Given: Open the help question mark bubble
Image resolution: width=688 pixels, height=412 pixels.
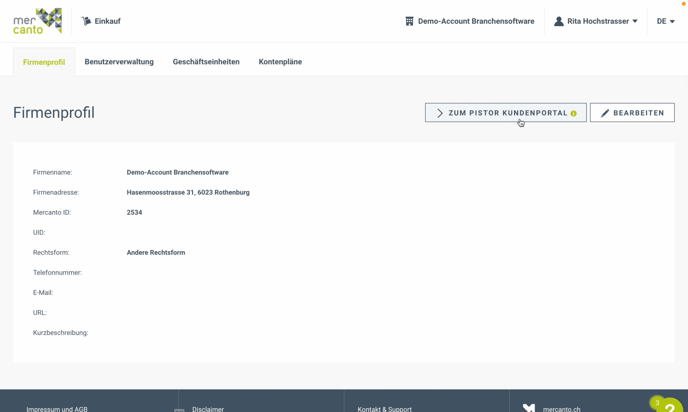Looking at the screenshot, I should 669,406.
